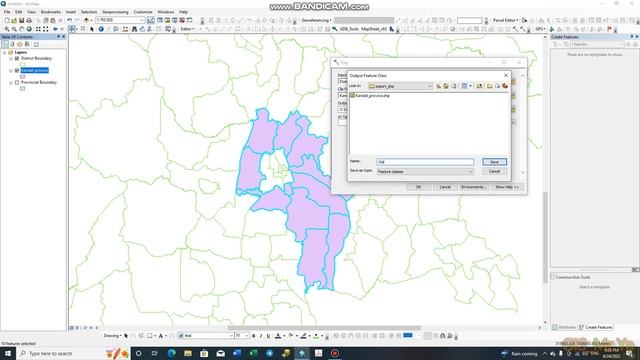Click the Add Data icon
640x360 pixels.
86,20
